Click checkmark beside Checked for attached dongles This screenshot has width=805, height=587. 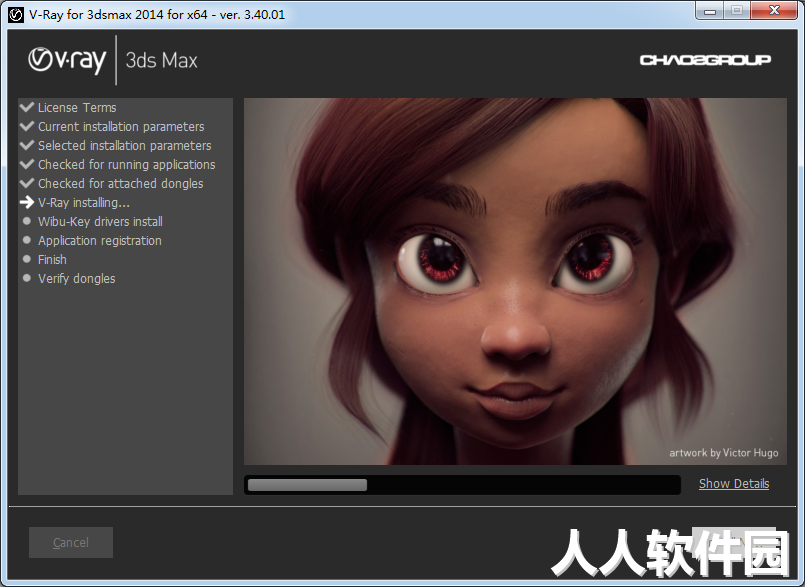pos(27,183)
